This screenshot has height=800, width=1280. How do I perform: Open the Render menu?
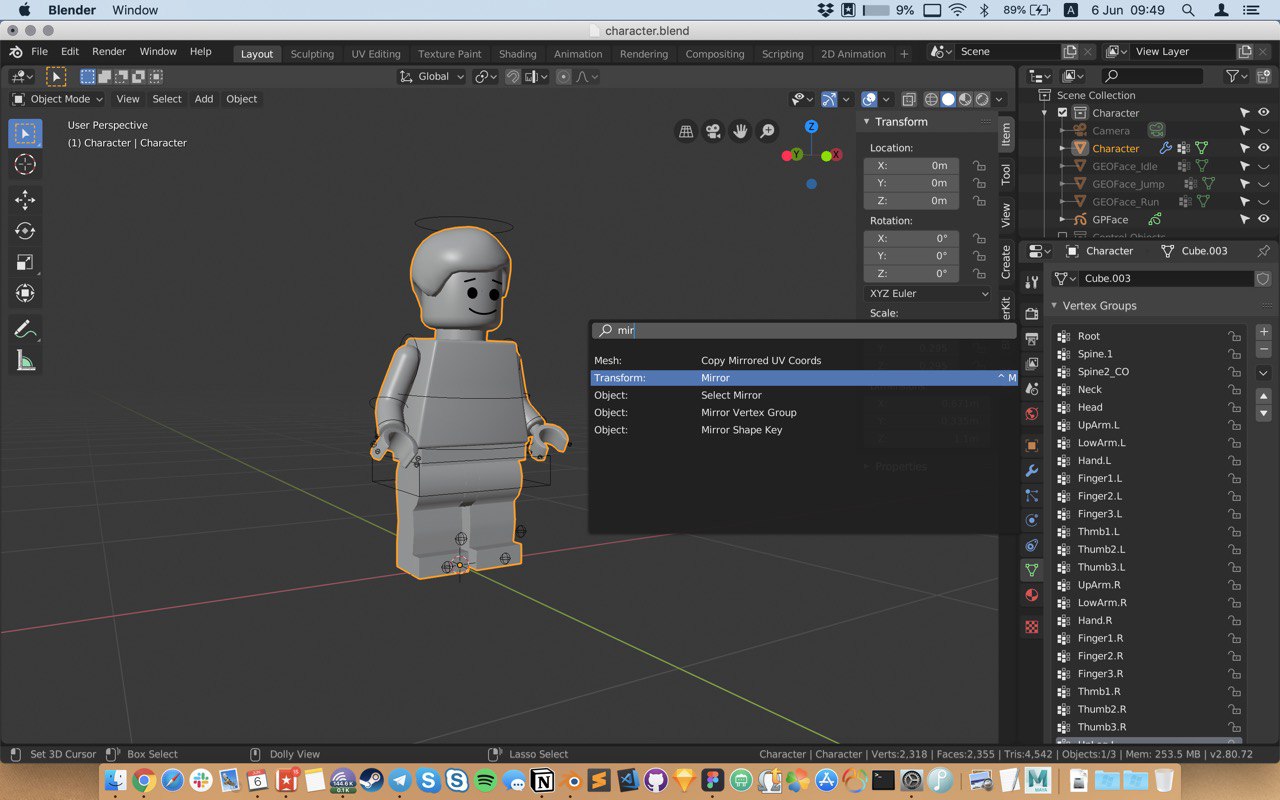109,52
